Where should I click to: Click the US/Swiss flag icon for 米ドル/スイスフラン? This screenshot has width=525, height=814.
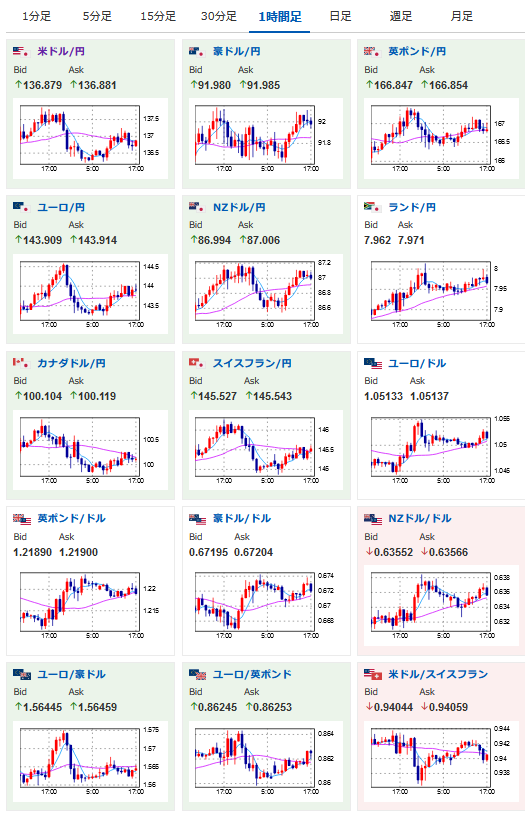[373, 674]
